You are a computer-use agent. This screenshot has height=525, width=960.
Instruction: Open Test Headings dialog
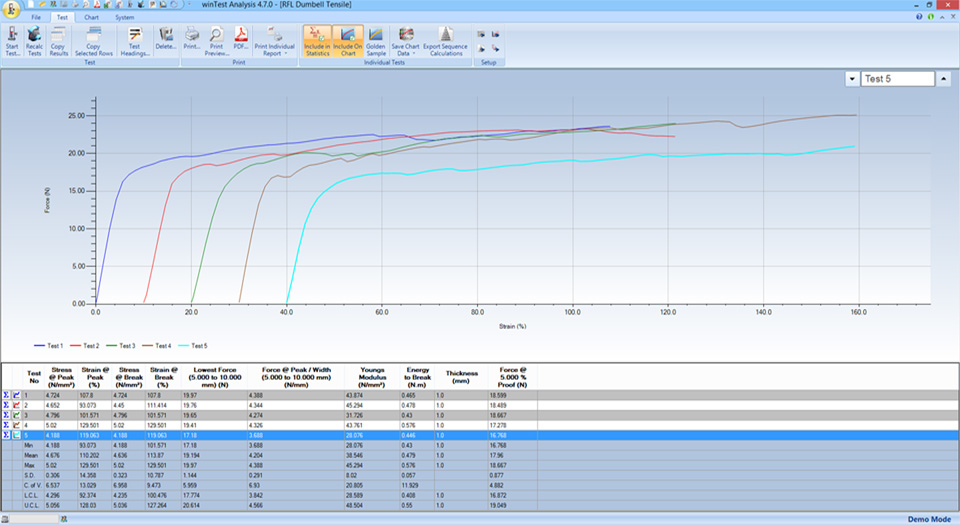pyautogui.click(x=135, y=41)
